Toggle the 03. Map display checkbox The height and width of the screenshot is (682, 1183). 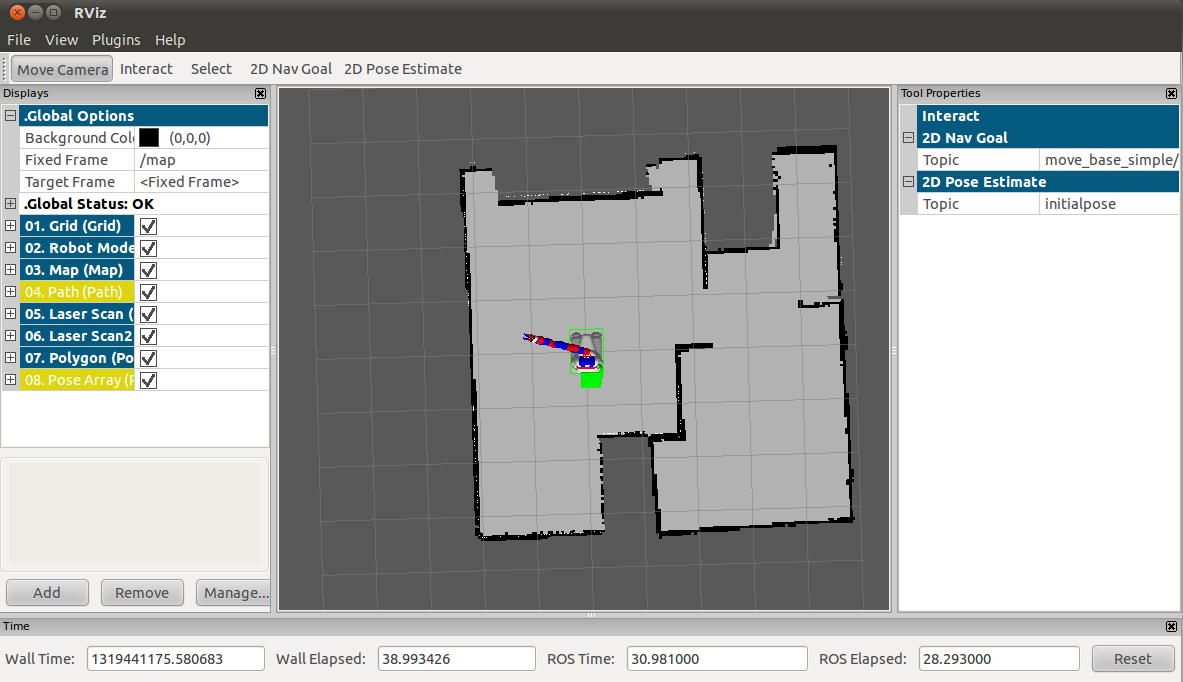click(149, 270)
